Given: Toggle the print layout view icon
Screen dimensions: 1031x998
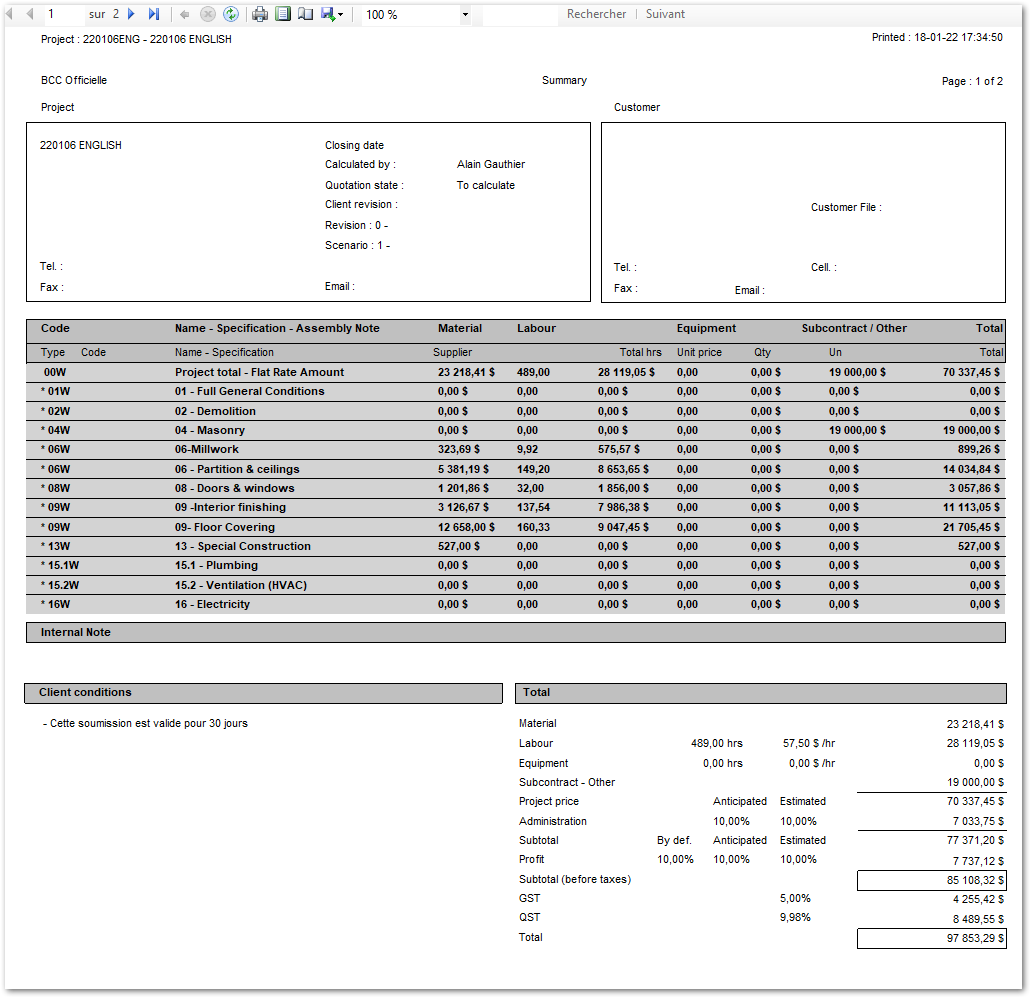Looking at the screenshot, I should click(x=283, y=14).
